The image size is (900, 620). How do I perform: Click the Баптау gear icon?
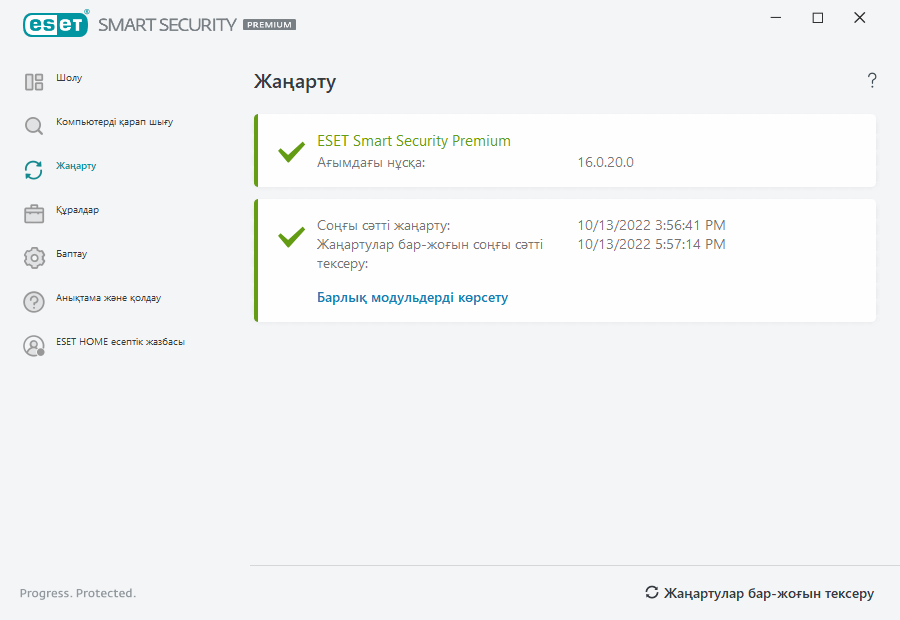tap(34, 258)
